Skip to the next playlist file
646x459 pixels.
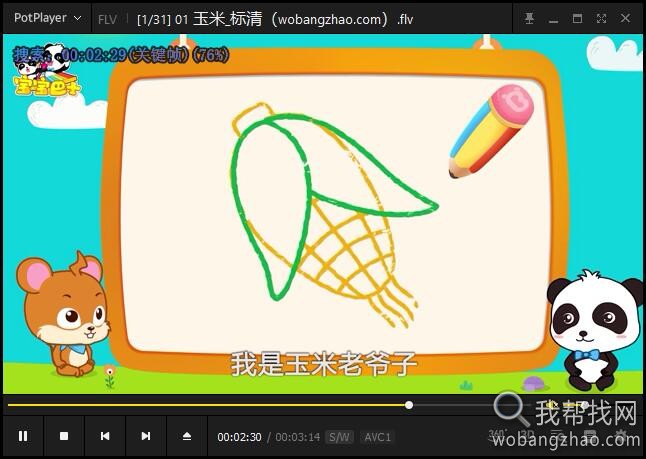pos(146,436)
